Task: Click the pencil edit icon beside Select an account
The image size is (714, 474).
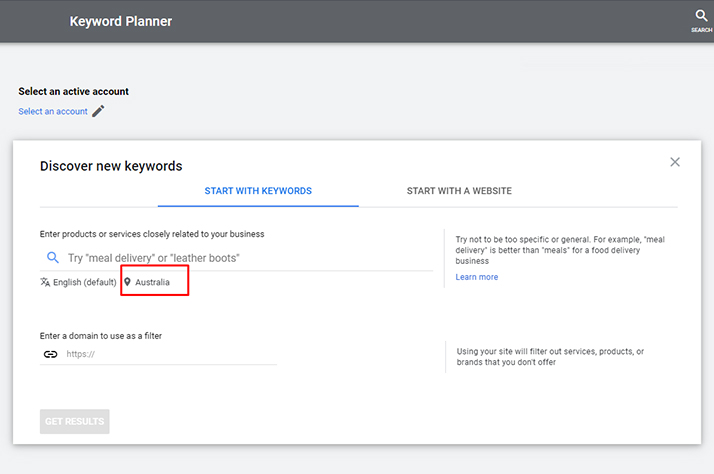Action: (98, 111)
